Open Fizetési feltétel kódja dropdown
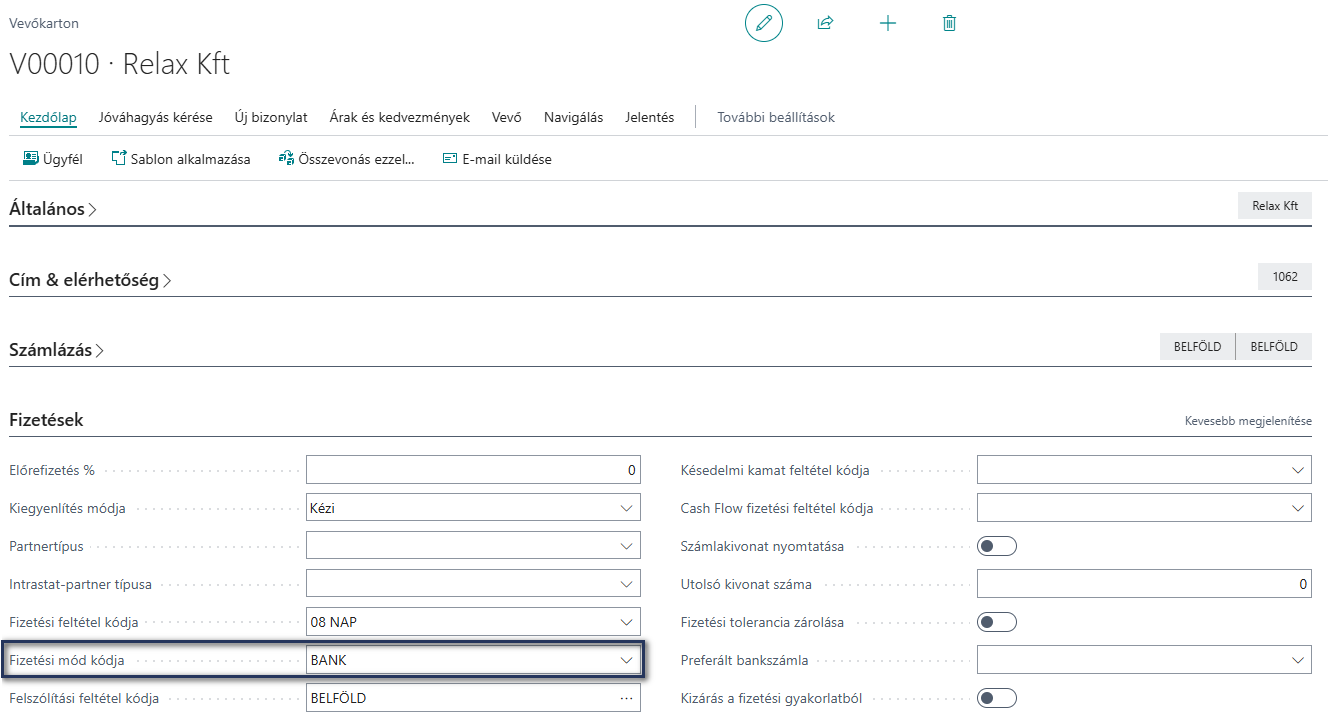 627,622
